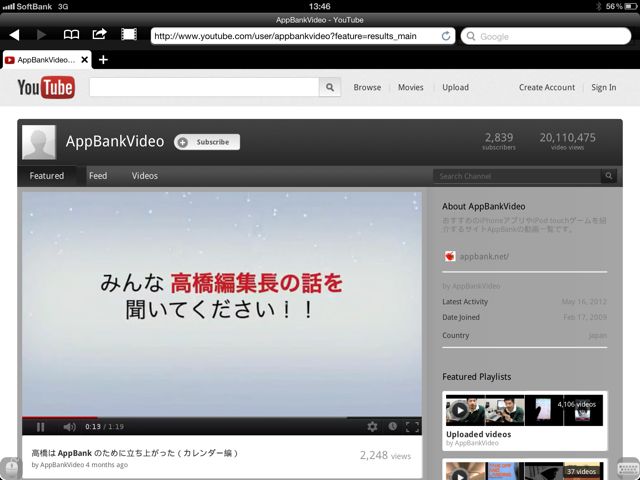Image resolution: width=640 pixels, height=480 pixels.
Task: Select the AppBankVideo tab
Action: click(x=47, y=60)
